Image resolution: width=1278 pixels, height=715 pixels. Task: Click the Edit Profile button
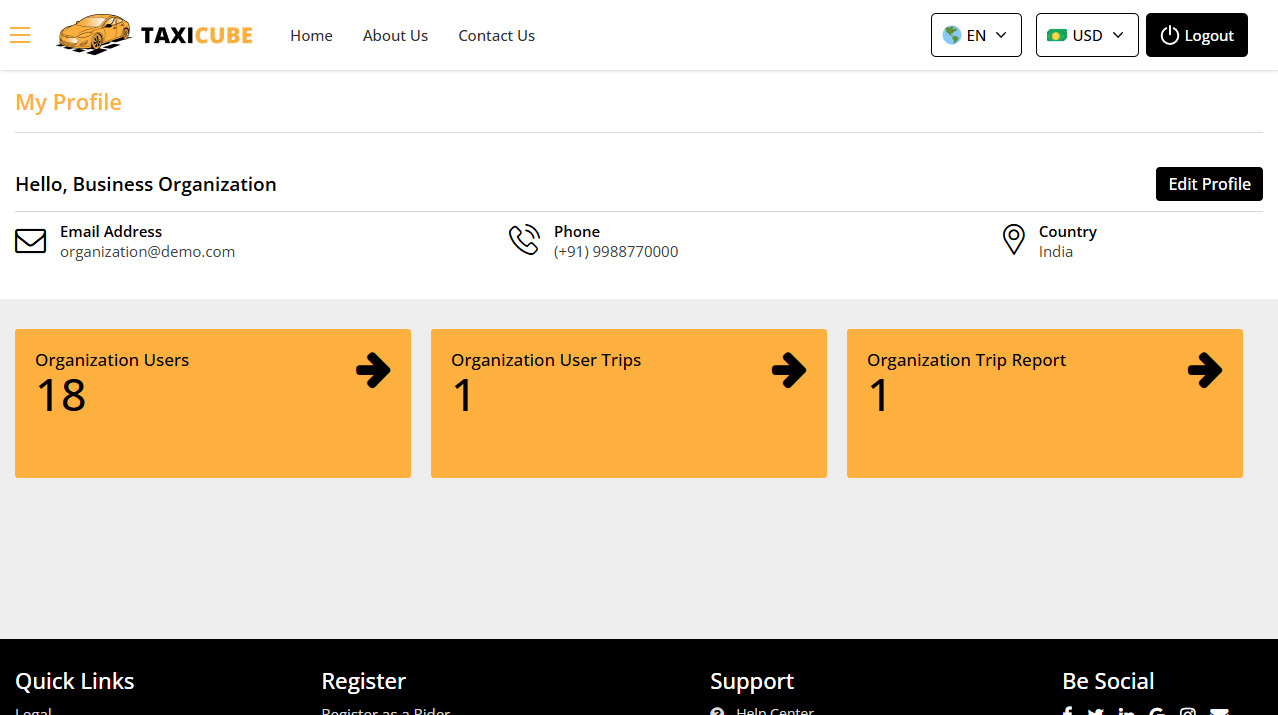coord(1209,184)
